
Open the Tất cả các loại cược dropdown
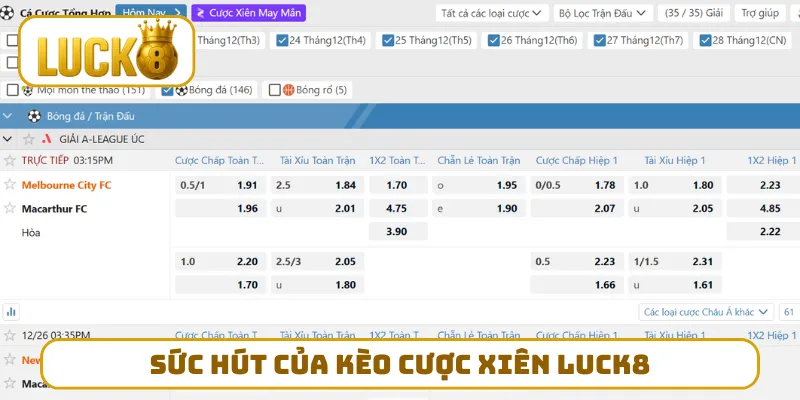point(492,13)
